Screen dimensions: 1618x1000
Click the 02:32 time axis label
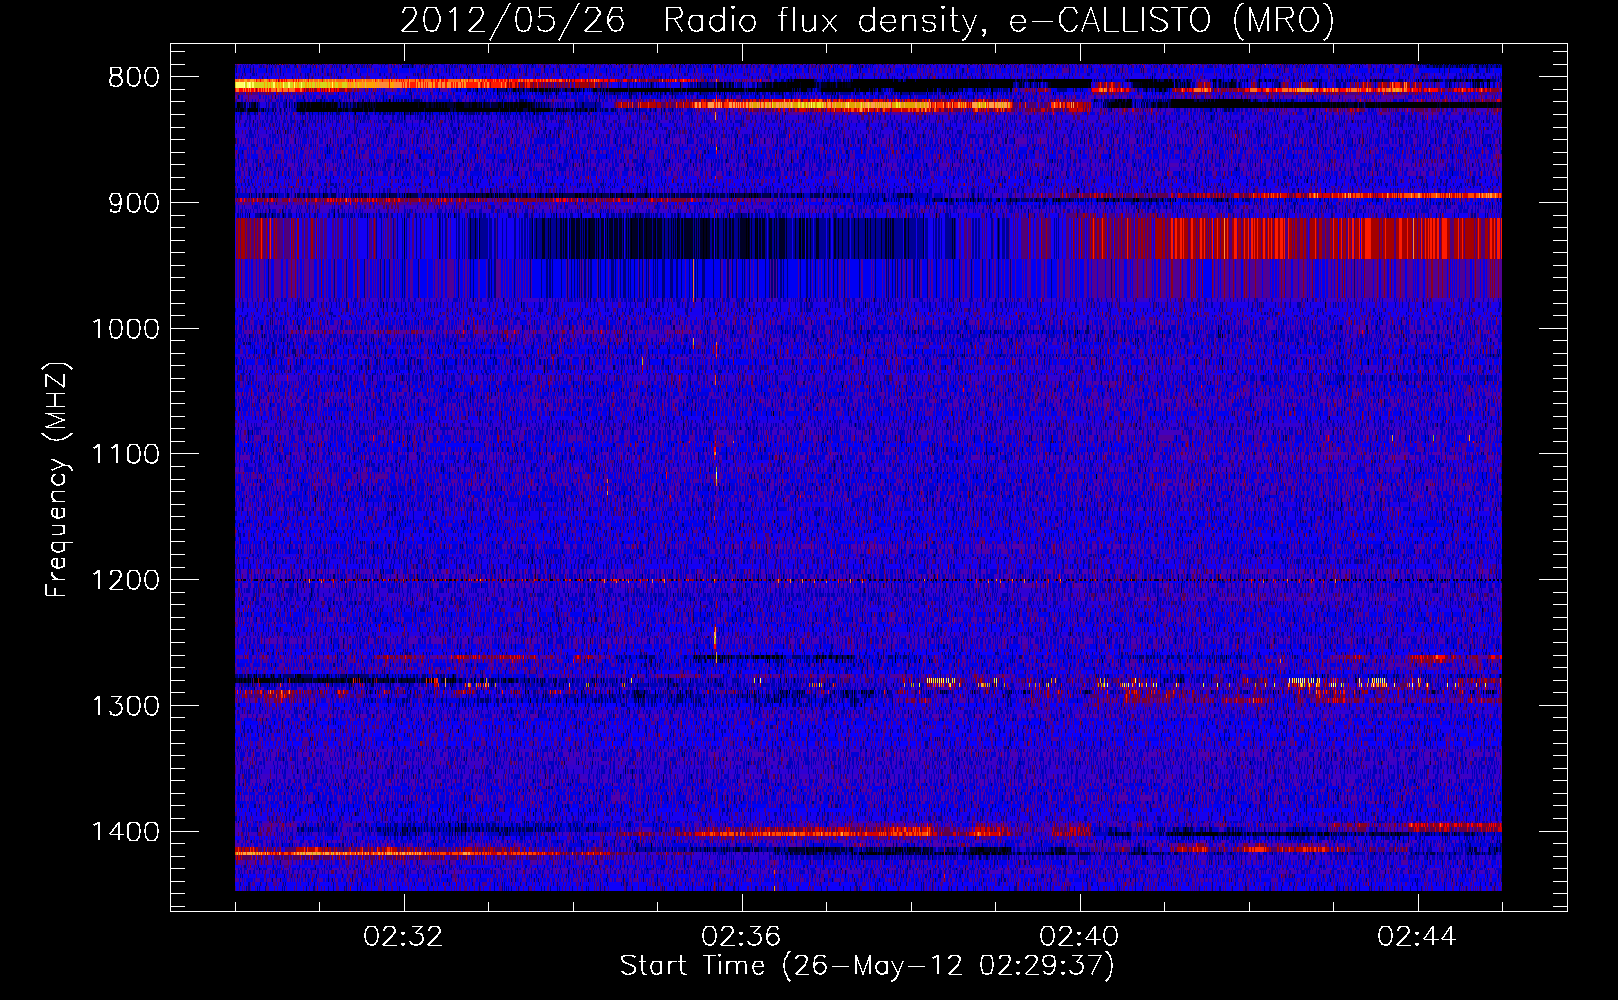click(x=404, y=937)
